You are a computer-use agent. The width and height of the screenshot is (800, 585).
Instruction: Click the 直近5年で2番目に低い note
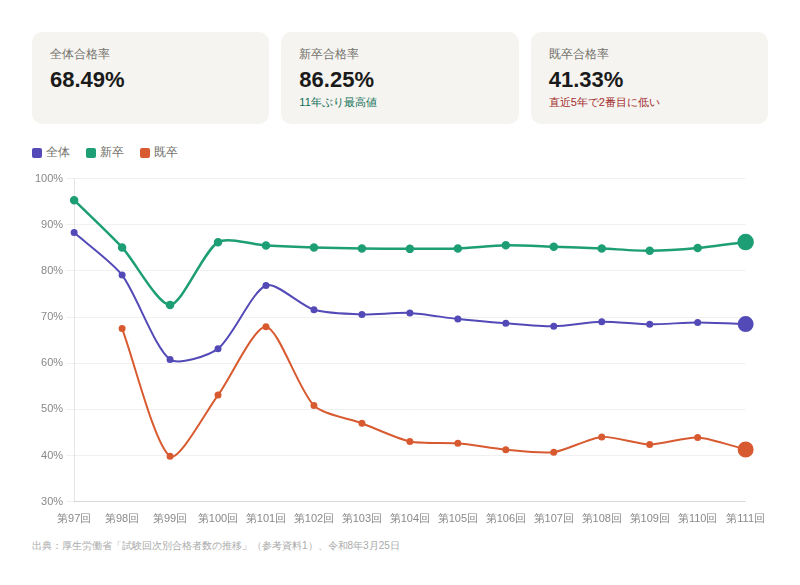coord(604,102)
